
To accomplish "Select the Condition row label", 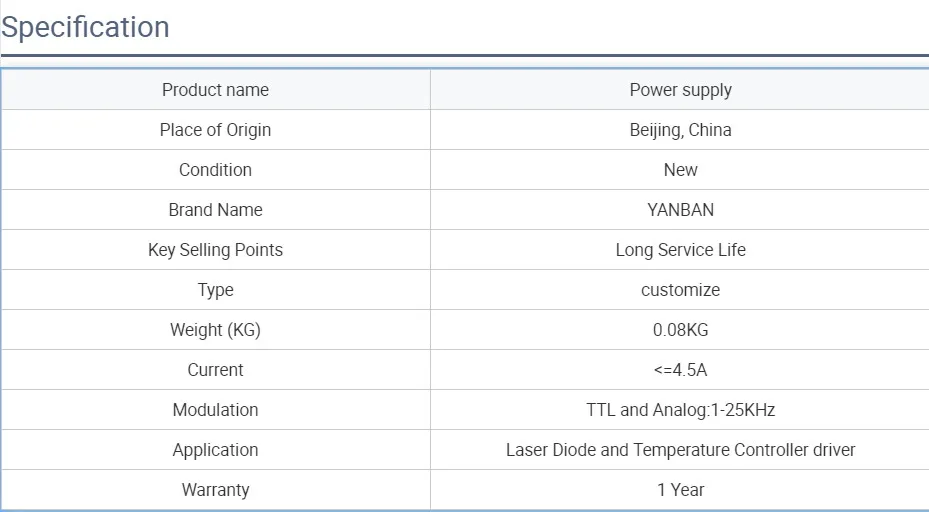I will pyautogui.click(x=216, y=169).
